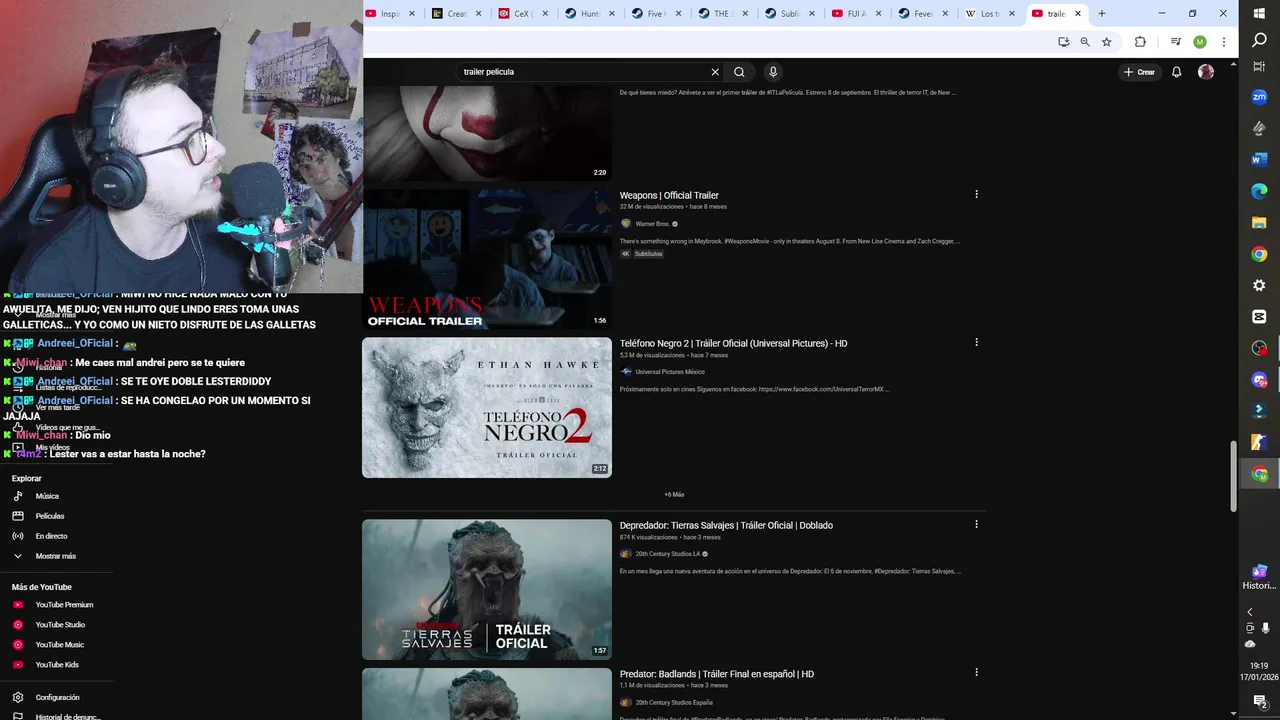
Task: Launch Zoom from the taskbar
Action: coord(1259,97)
